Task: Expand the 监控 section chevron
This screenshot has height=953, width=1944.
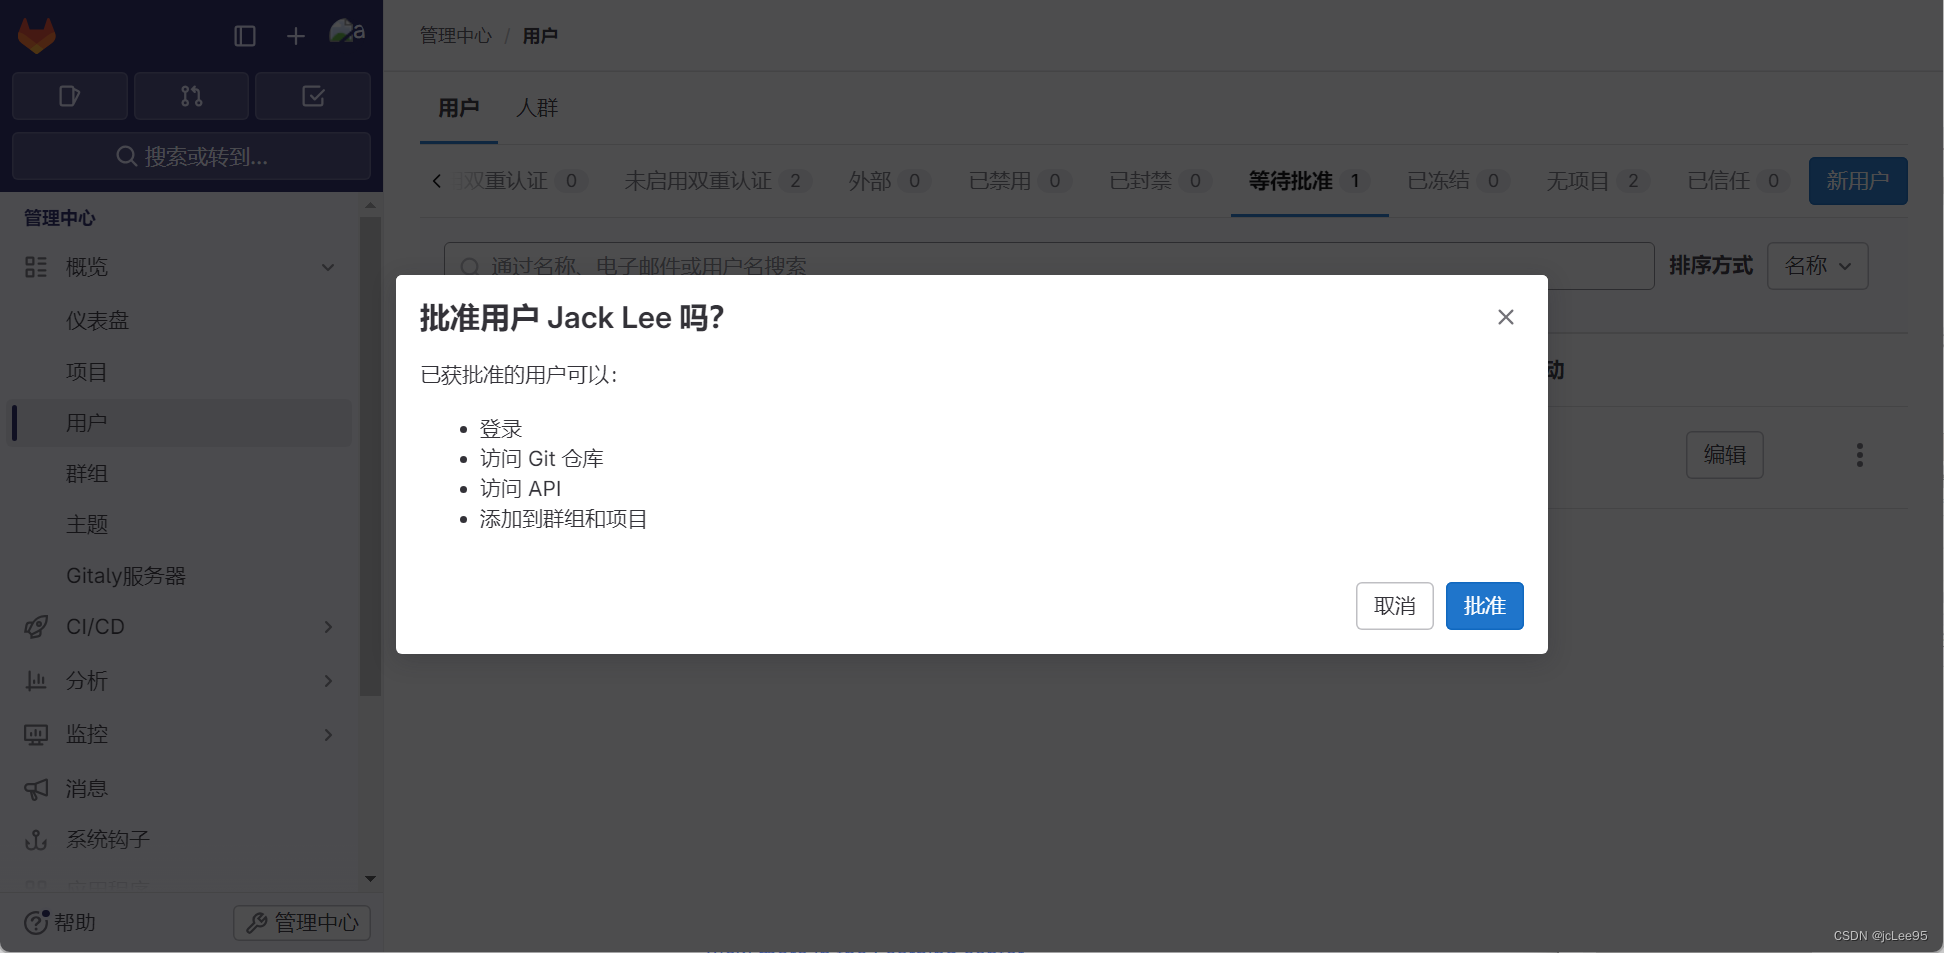Action: [x=328, y=735]
